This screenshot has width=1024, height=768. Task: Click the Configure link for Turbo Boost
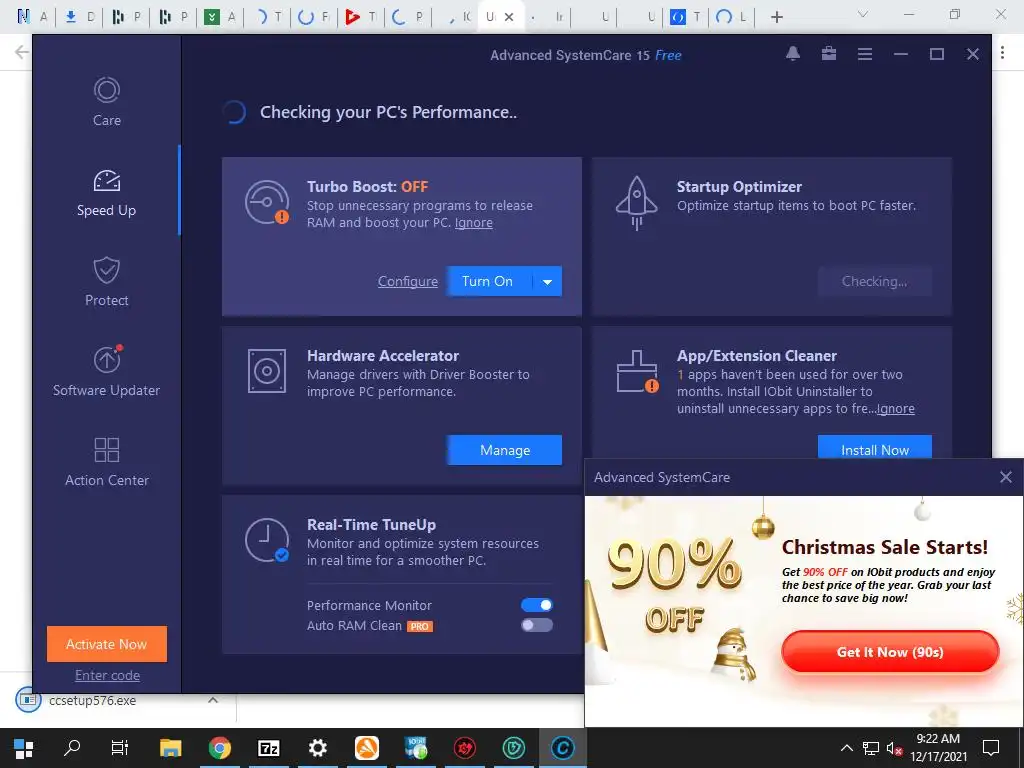click(x=408, y=281)
